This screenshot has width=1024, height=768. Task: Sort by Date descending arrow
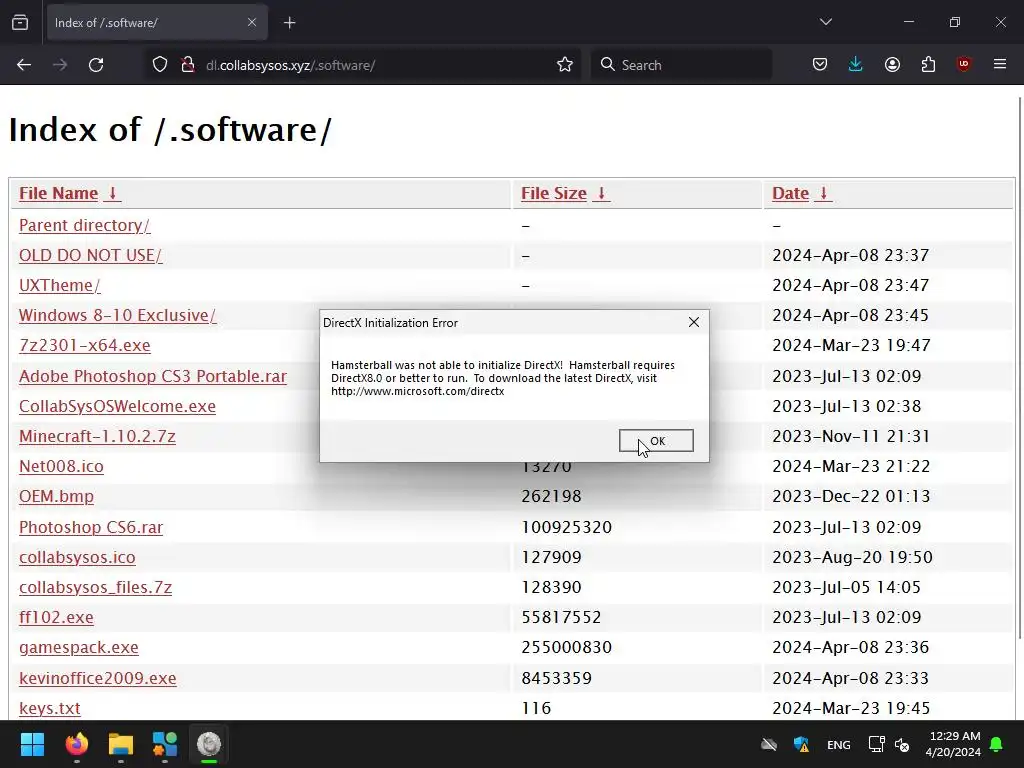[x=824, y=193]
